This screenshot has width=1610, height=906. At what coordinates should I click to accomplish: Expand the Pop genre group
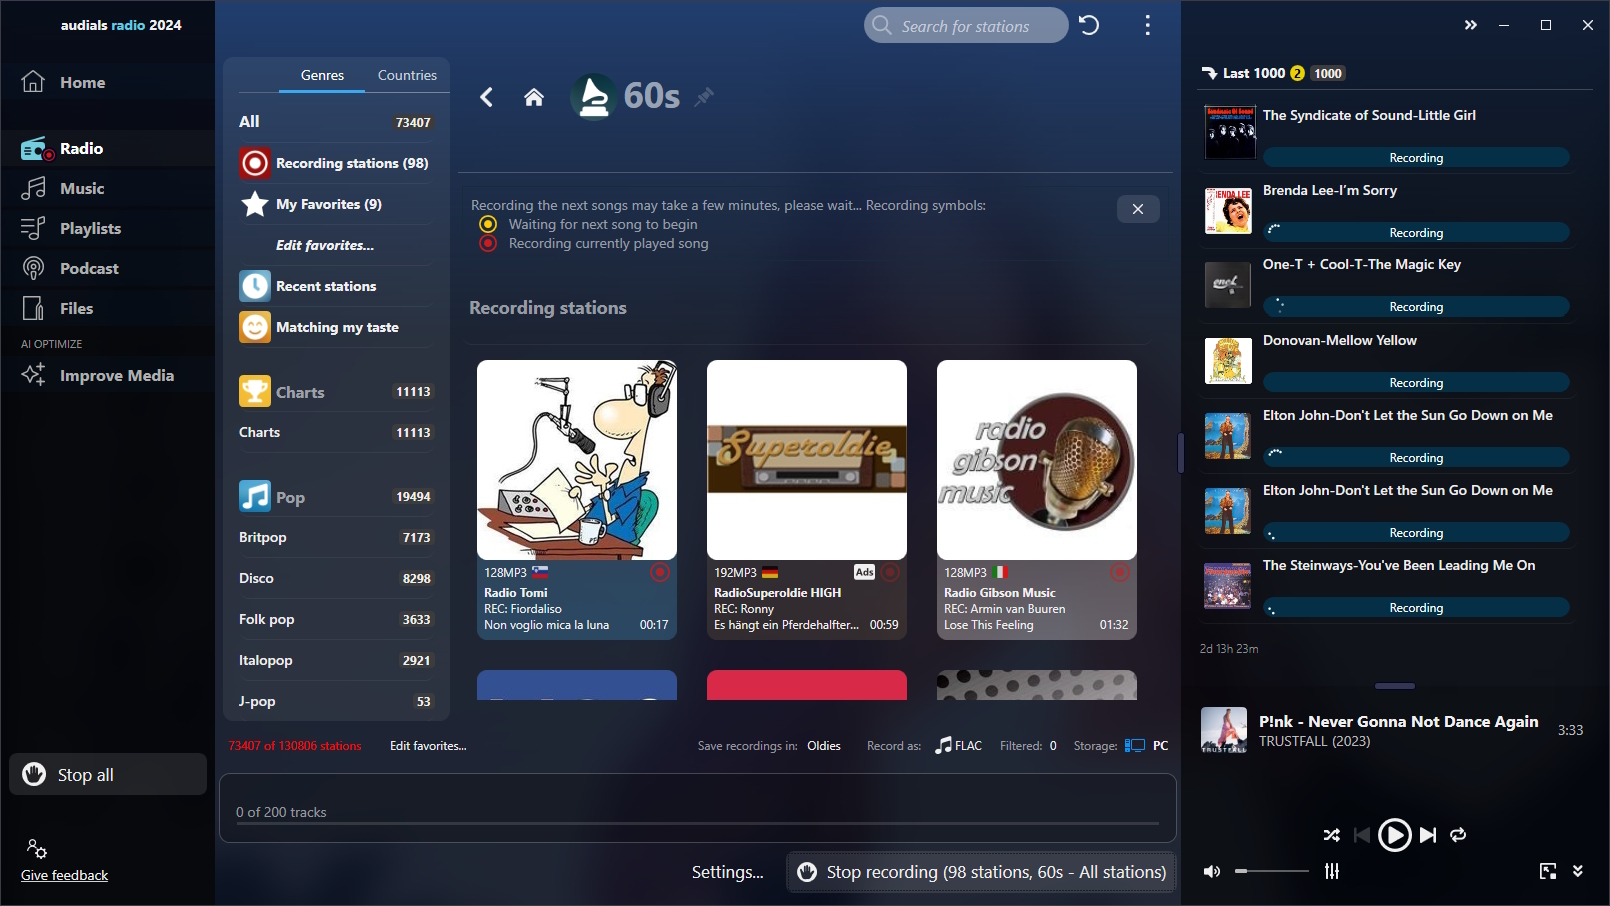336,496
